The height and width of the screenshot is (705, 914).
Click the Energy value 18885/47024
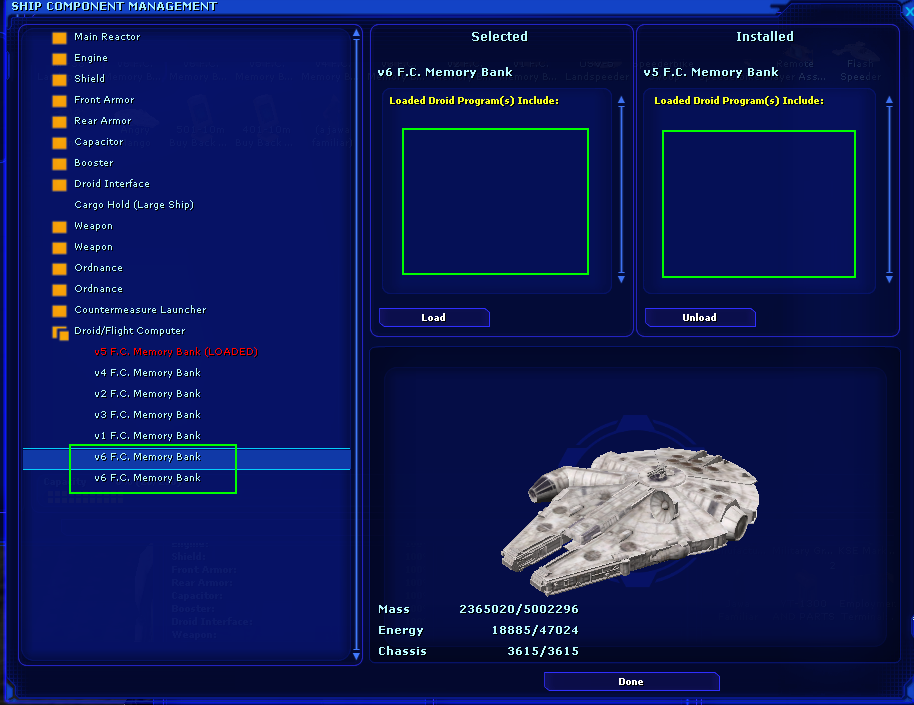click(x=535, y=630)
